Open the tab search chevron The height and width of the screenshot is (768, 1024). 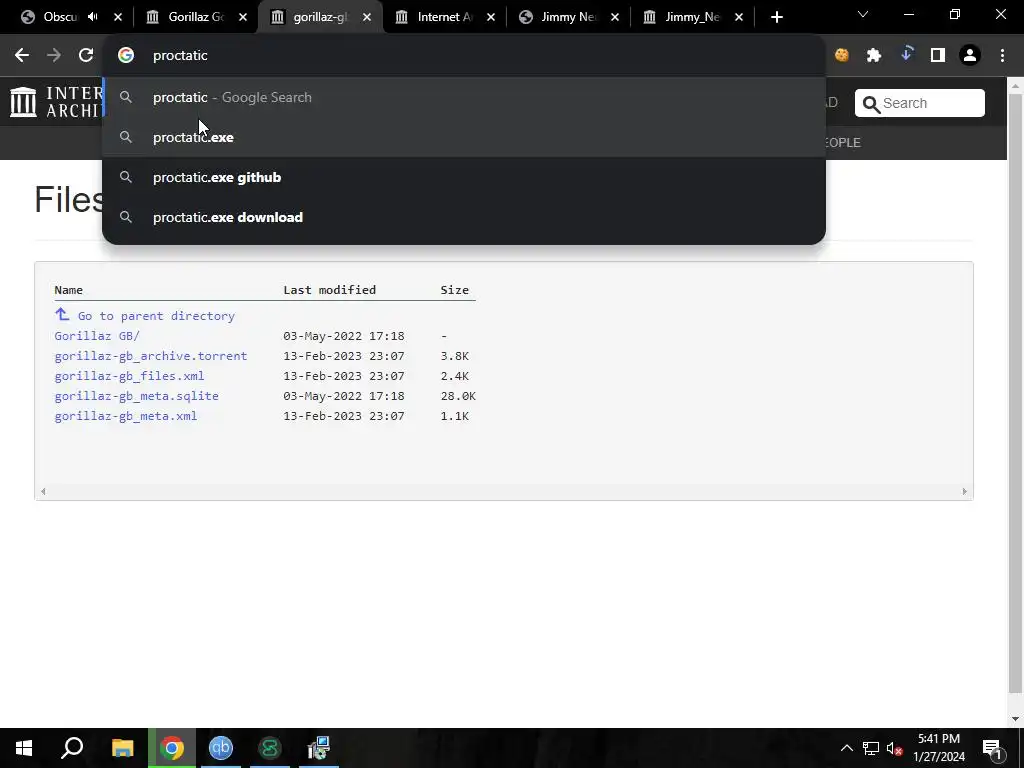point(863,14)
